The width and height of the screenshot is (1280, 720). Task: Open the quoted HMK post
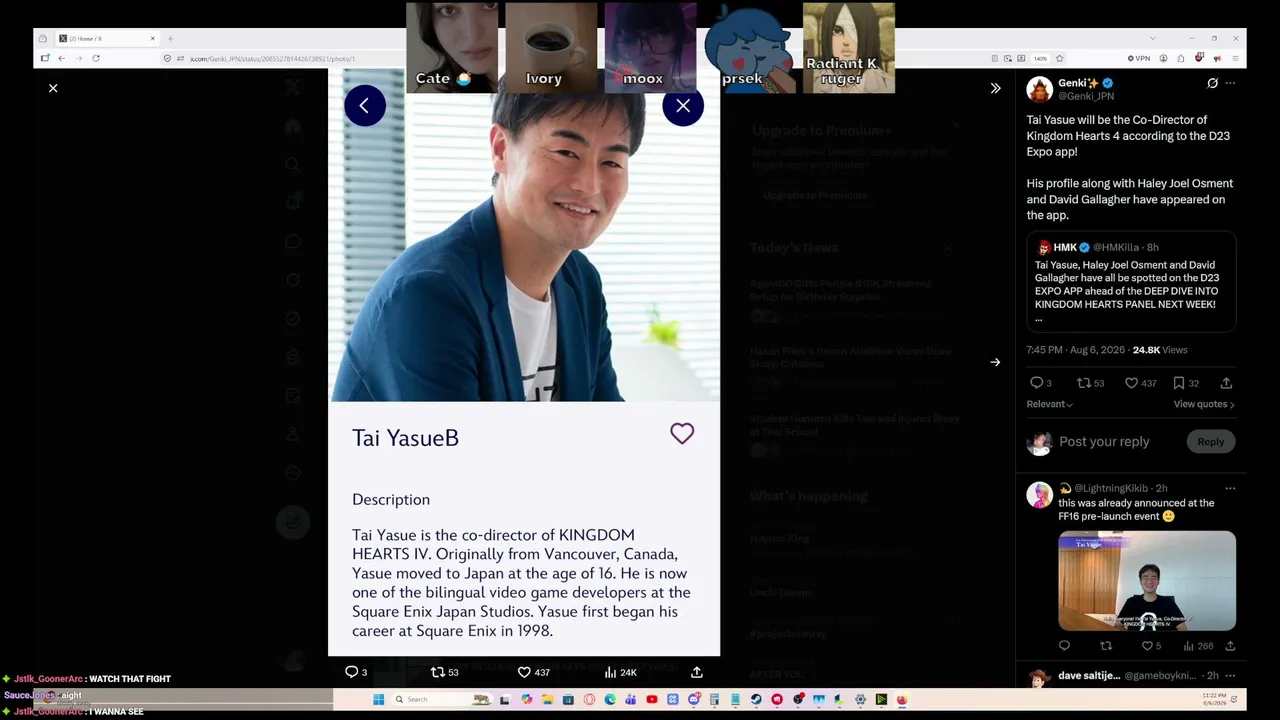1131,282
